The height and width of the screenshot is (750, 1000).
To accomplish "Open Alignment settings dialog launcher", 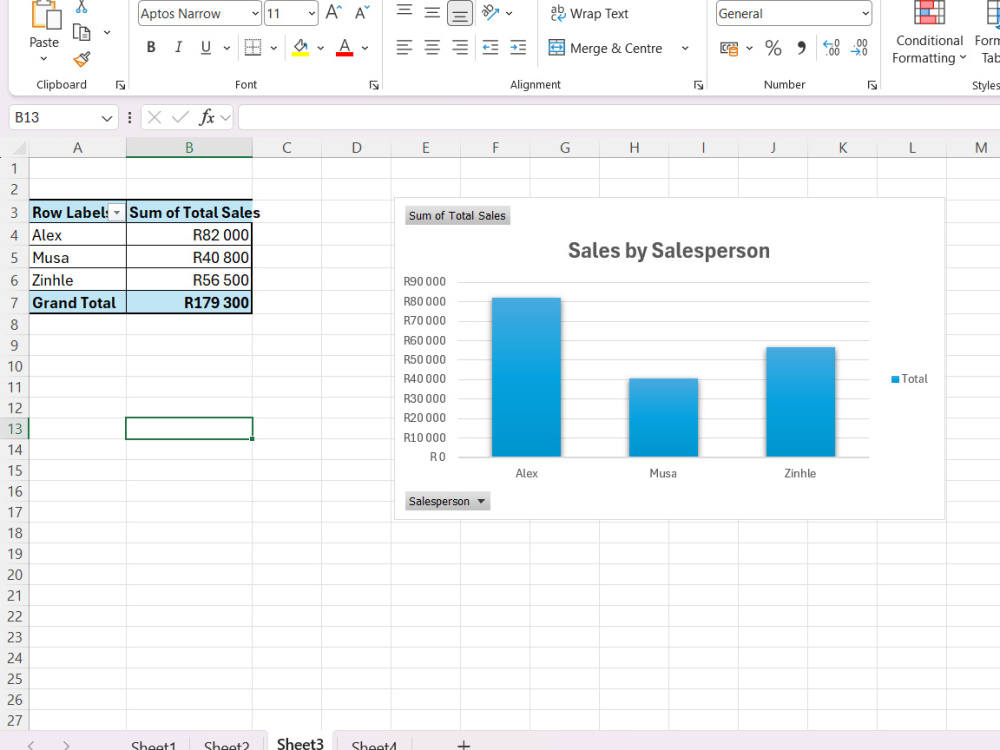I will point(698,85).
